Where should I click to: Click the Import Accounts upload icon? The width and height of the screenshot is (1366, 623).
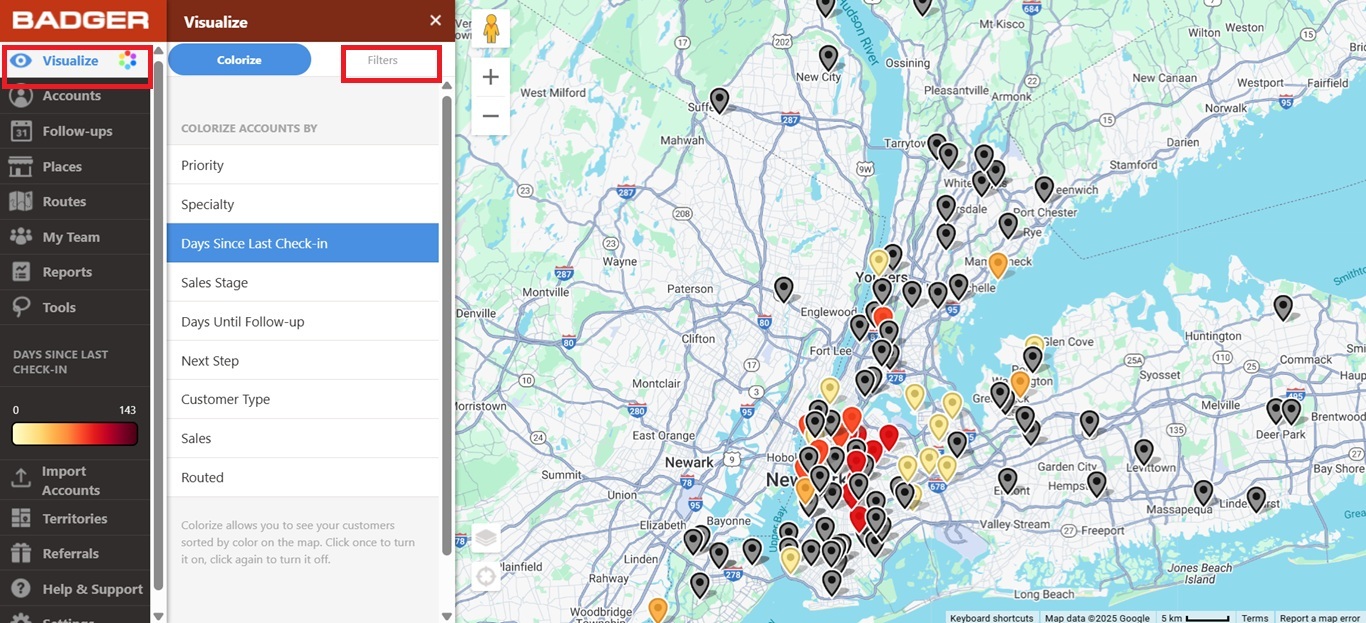[x=21, y=479]
